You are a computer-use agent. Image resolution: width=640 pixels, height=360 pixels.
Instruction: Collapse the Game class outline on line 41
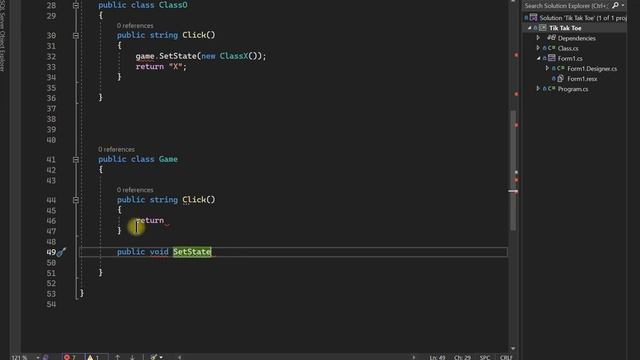[x=76, y=160]
